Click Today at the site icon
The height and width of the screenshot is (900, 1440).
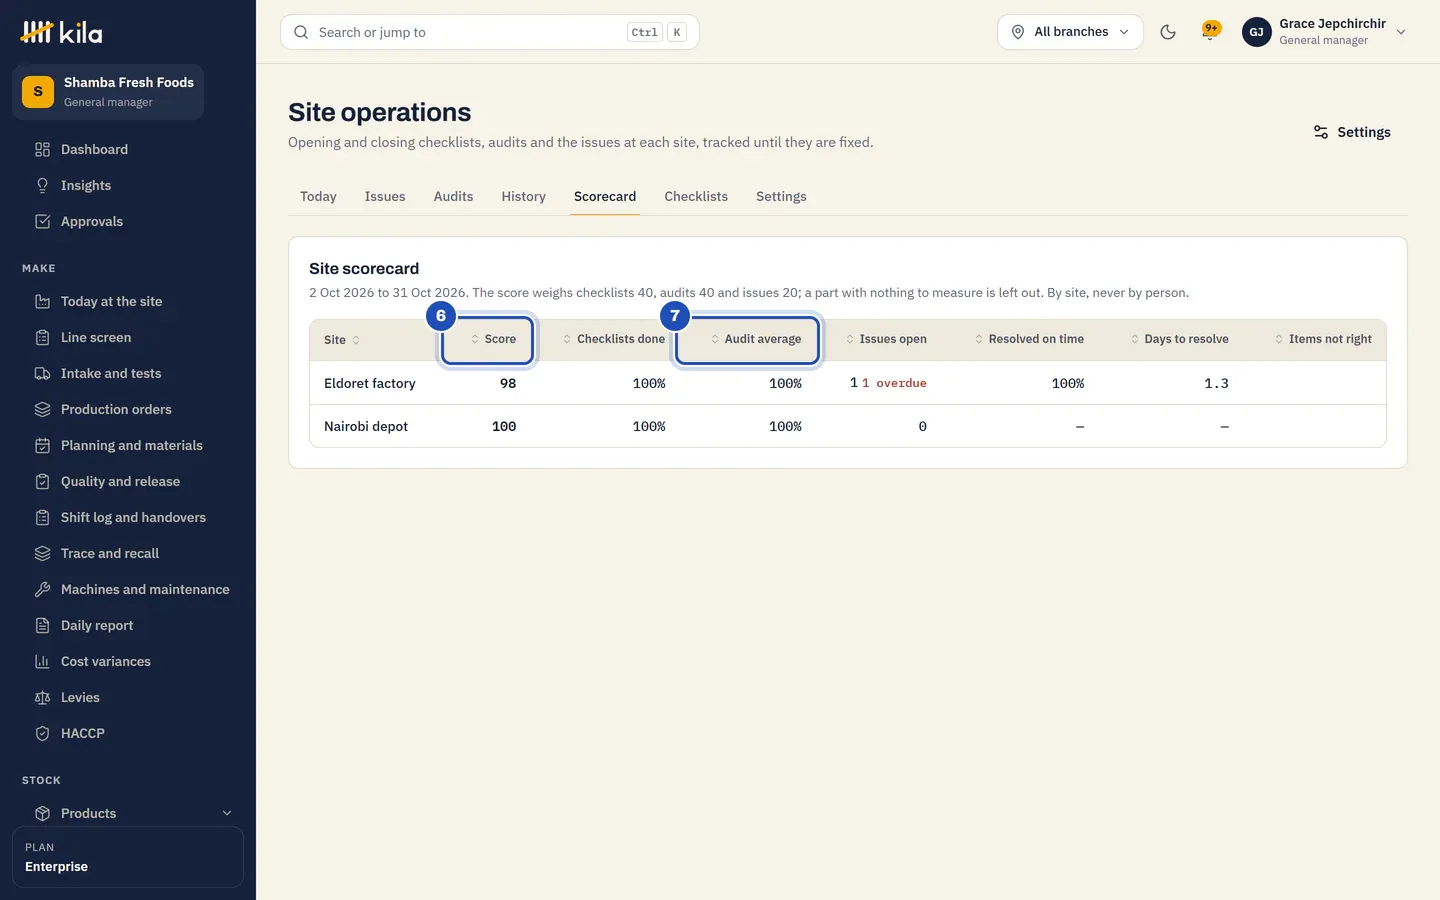[42, 302]
